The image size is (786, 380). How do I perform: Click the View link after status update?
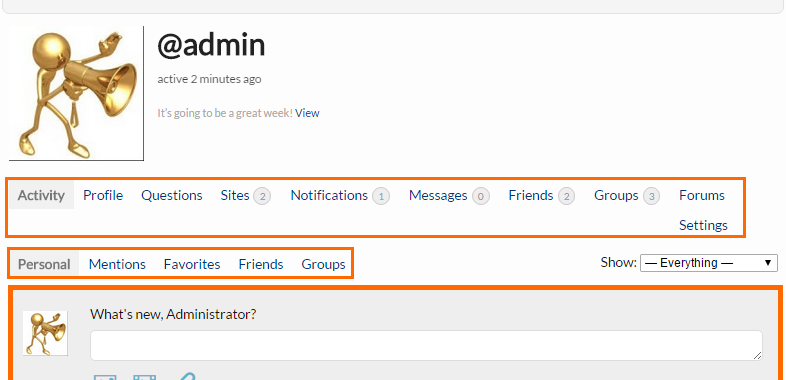click(307, 113)
